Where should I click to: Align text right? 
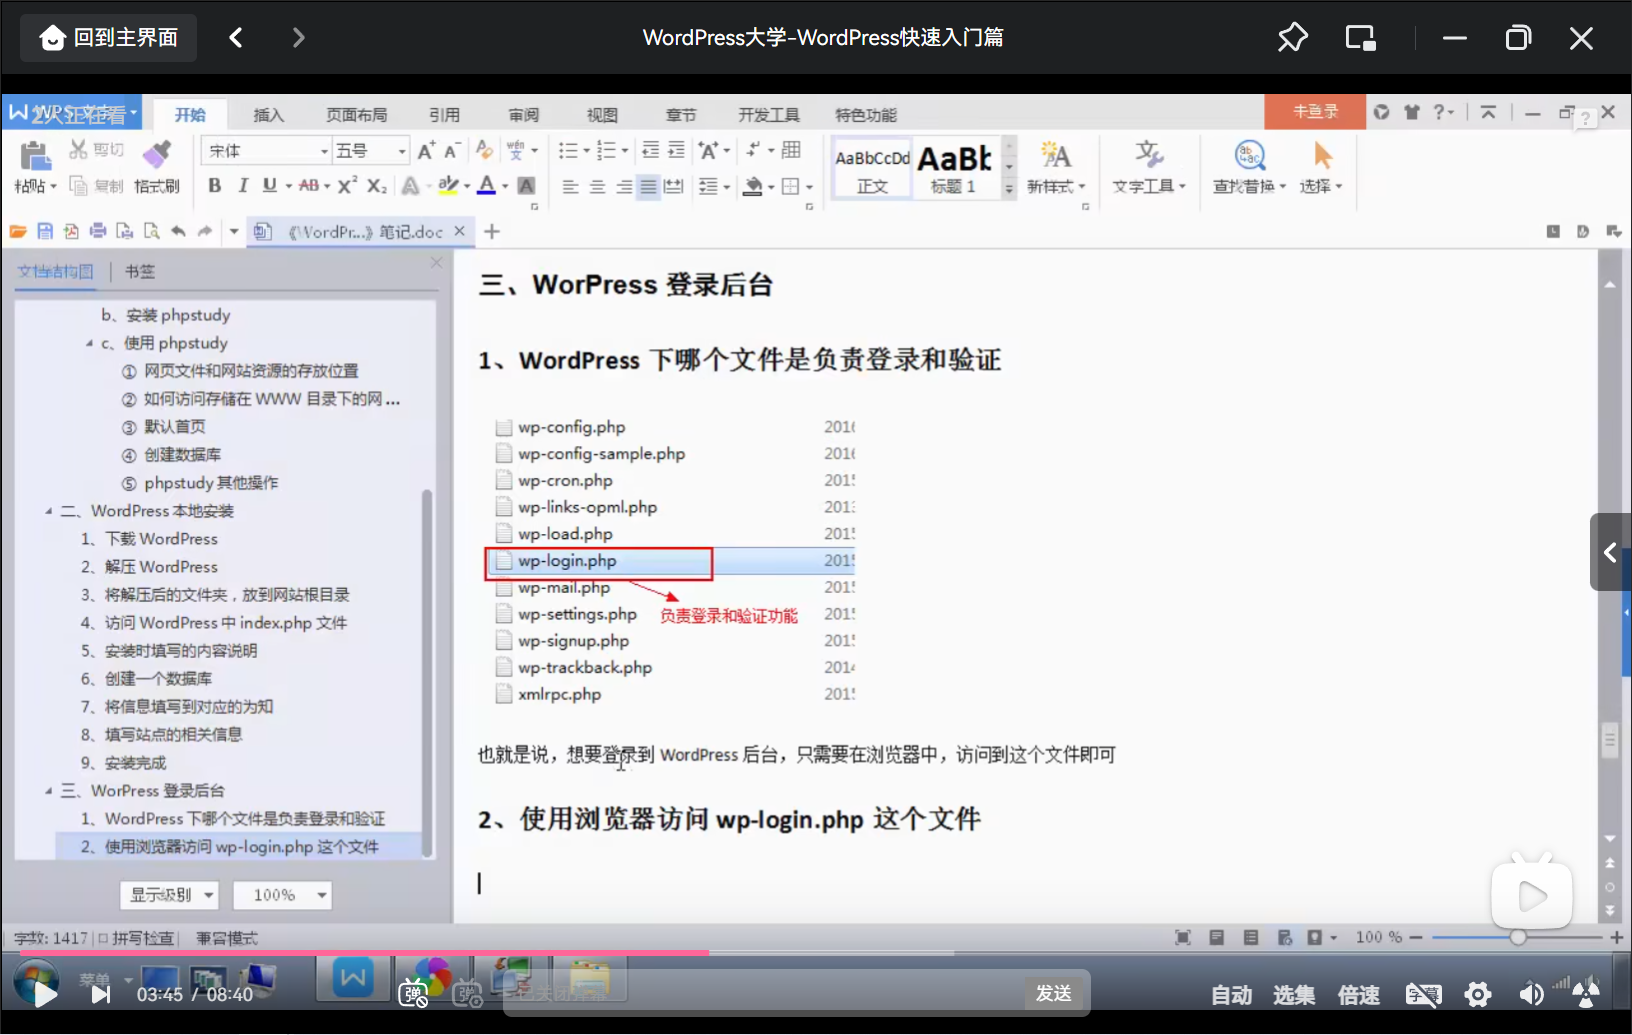click(623, 186)
